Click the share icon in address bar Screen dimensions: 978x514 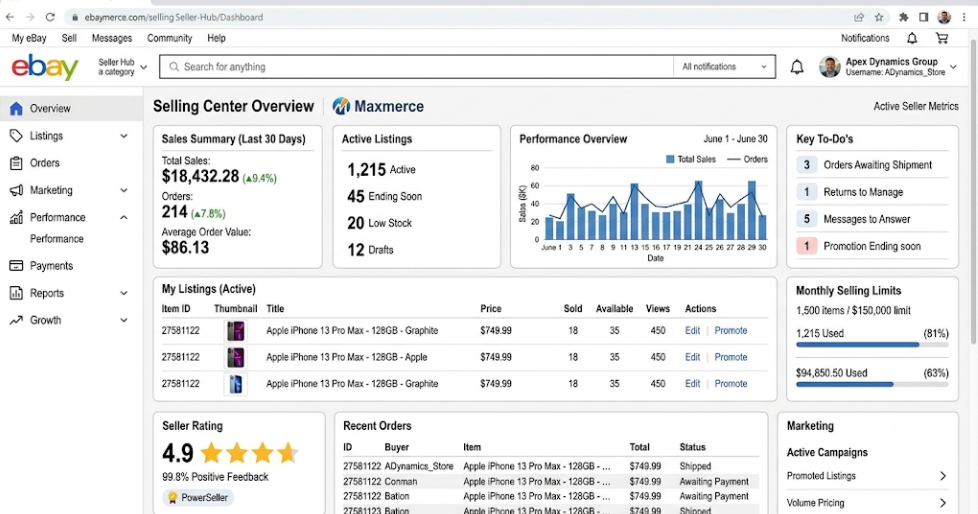859,17
